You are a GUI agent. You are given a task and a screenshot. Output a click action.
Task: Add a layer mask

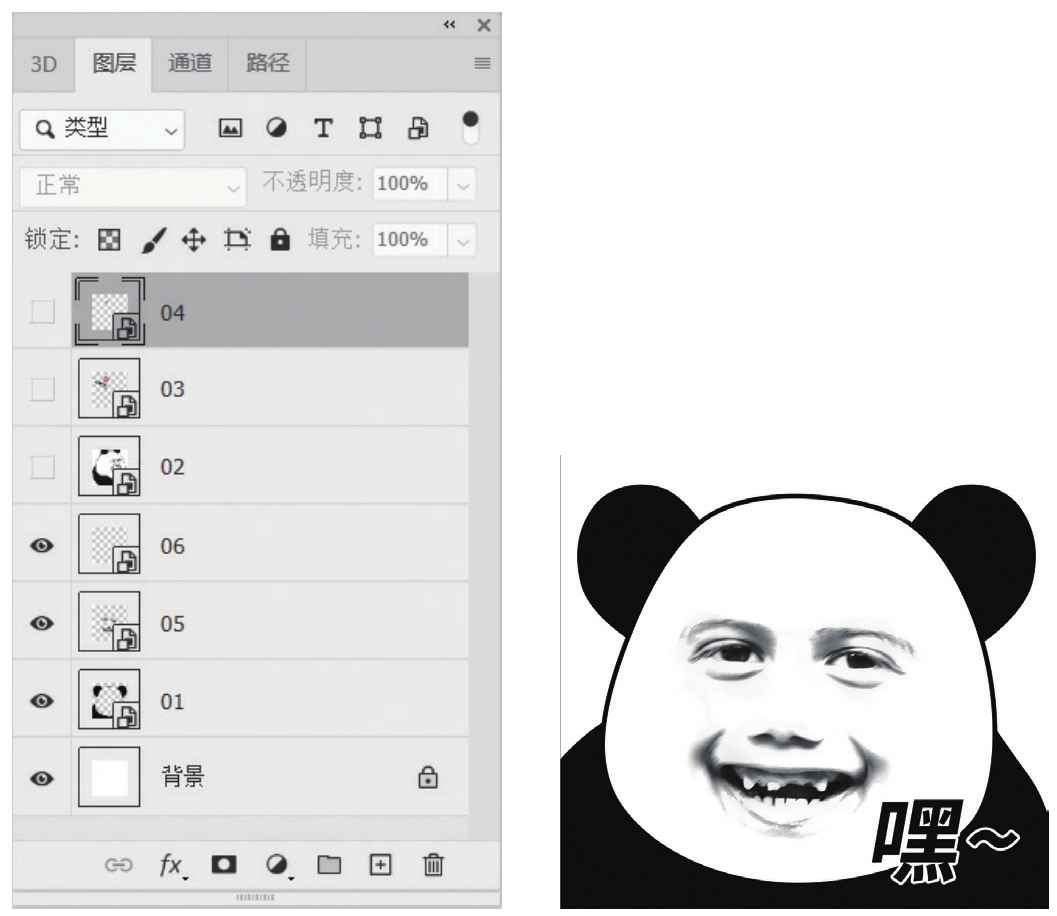(224, 864)
